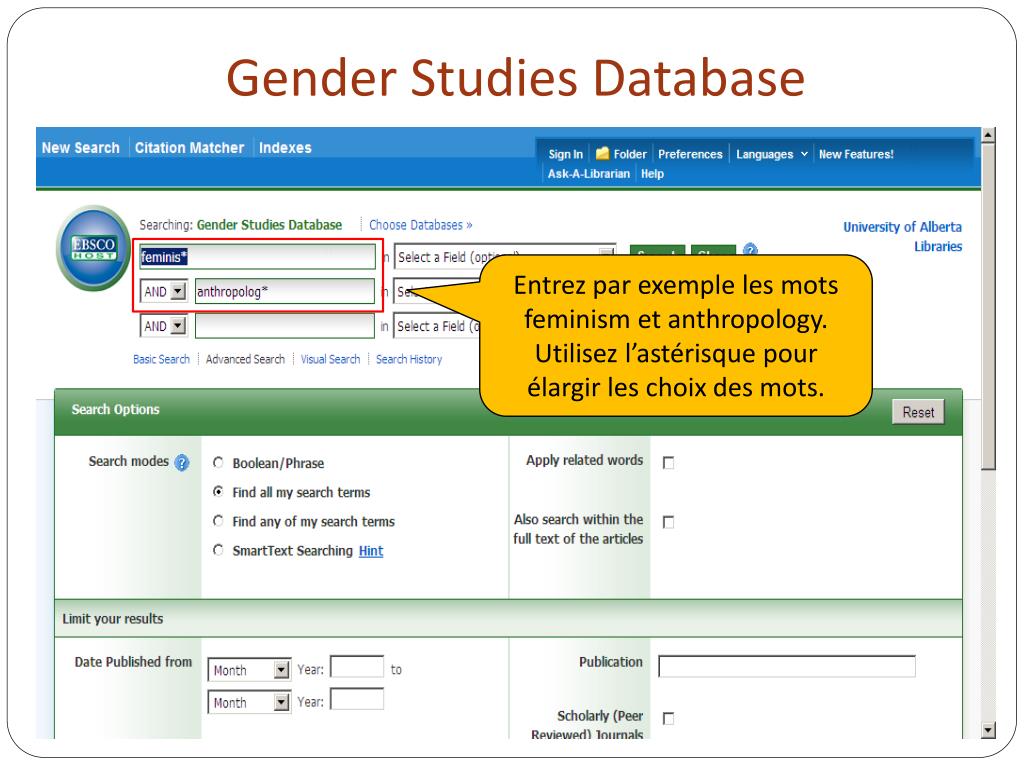Select SmartText Searching mode
This screenshot has width=1024, height=768.
click(x=218, y=550)
